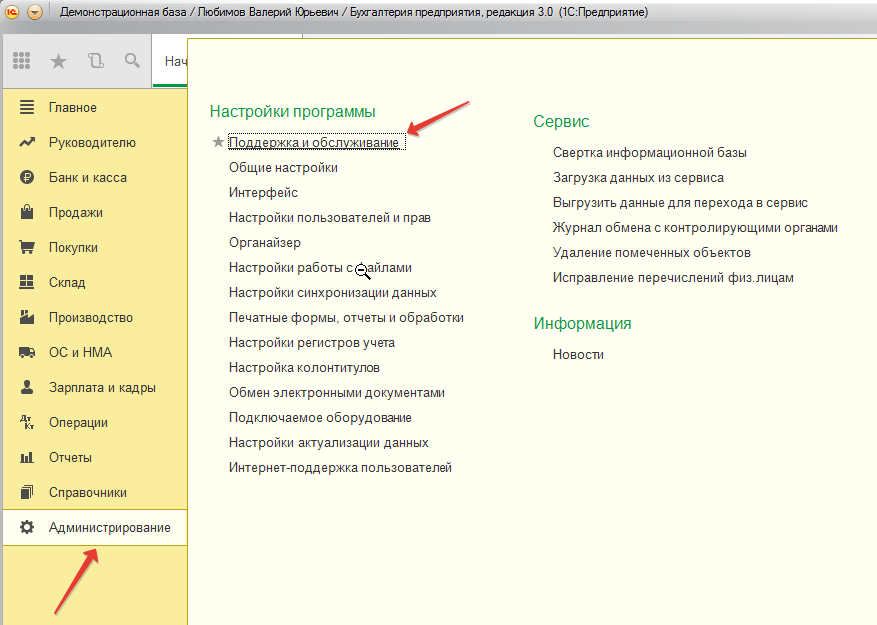Click the 1C application logo icon
877x625 pixels.
13,12
